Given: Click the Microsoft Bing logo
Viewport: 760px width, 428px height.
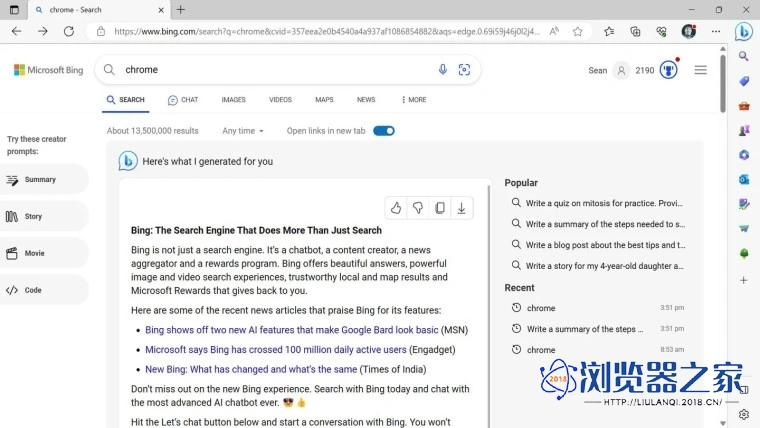Looking at the screenshot, I should tap(48, 70).
